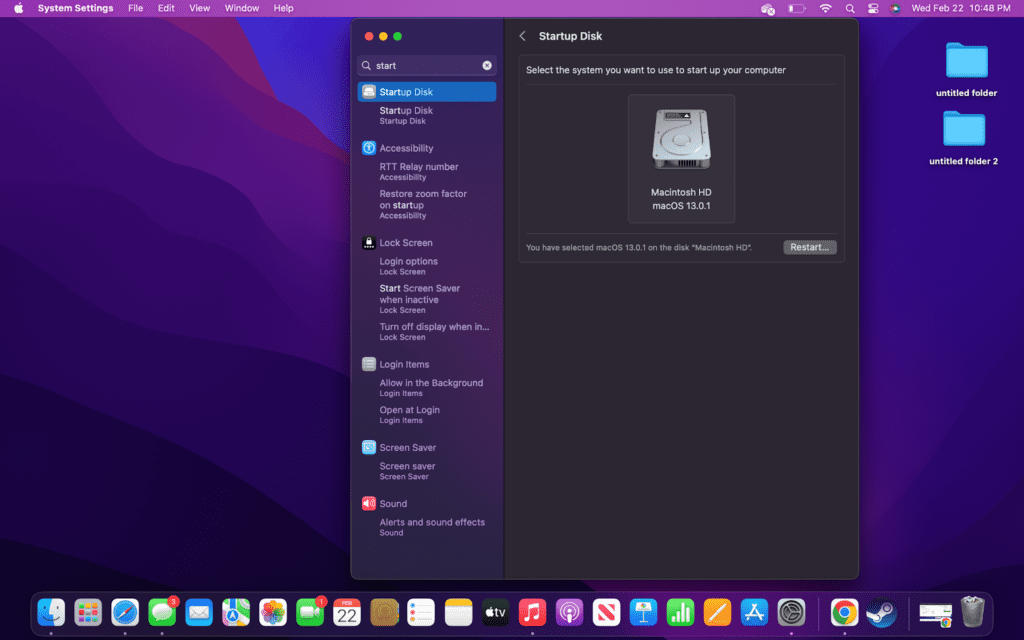Open Notes from the Dock
This screenshot has width=1024, height=640.
458,613
